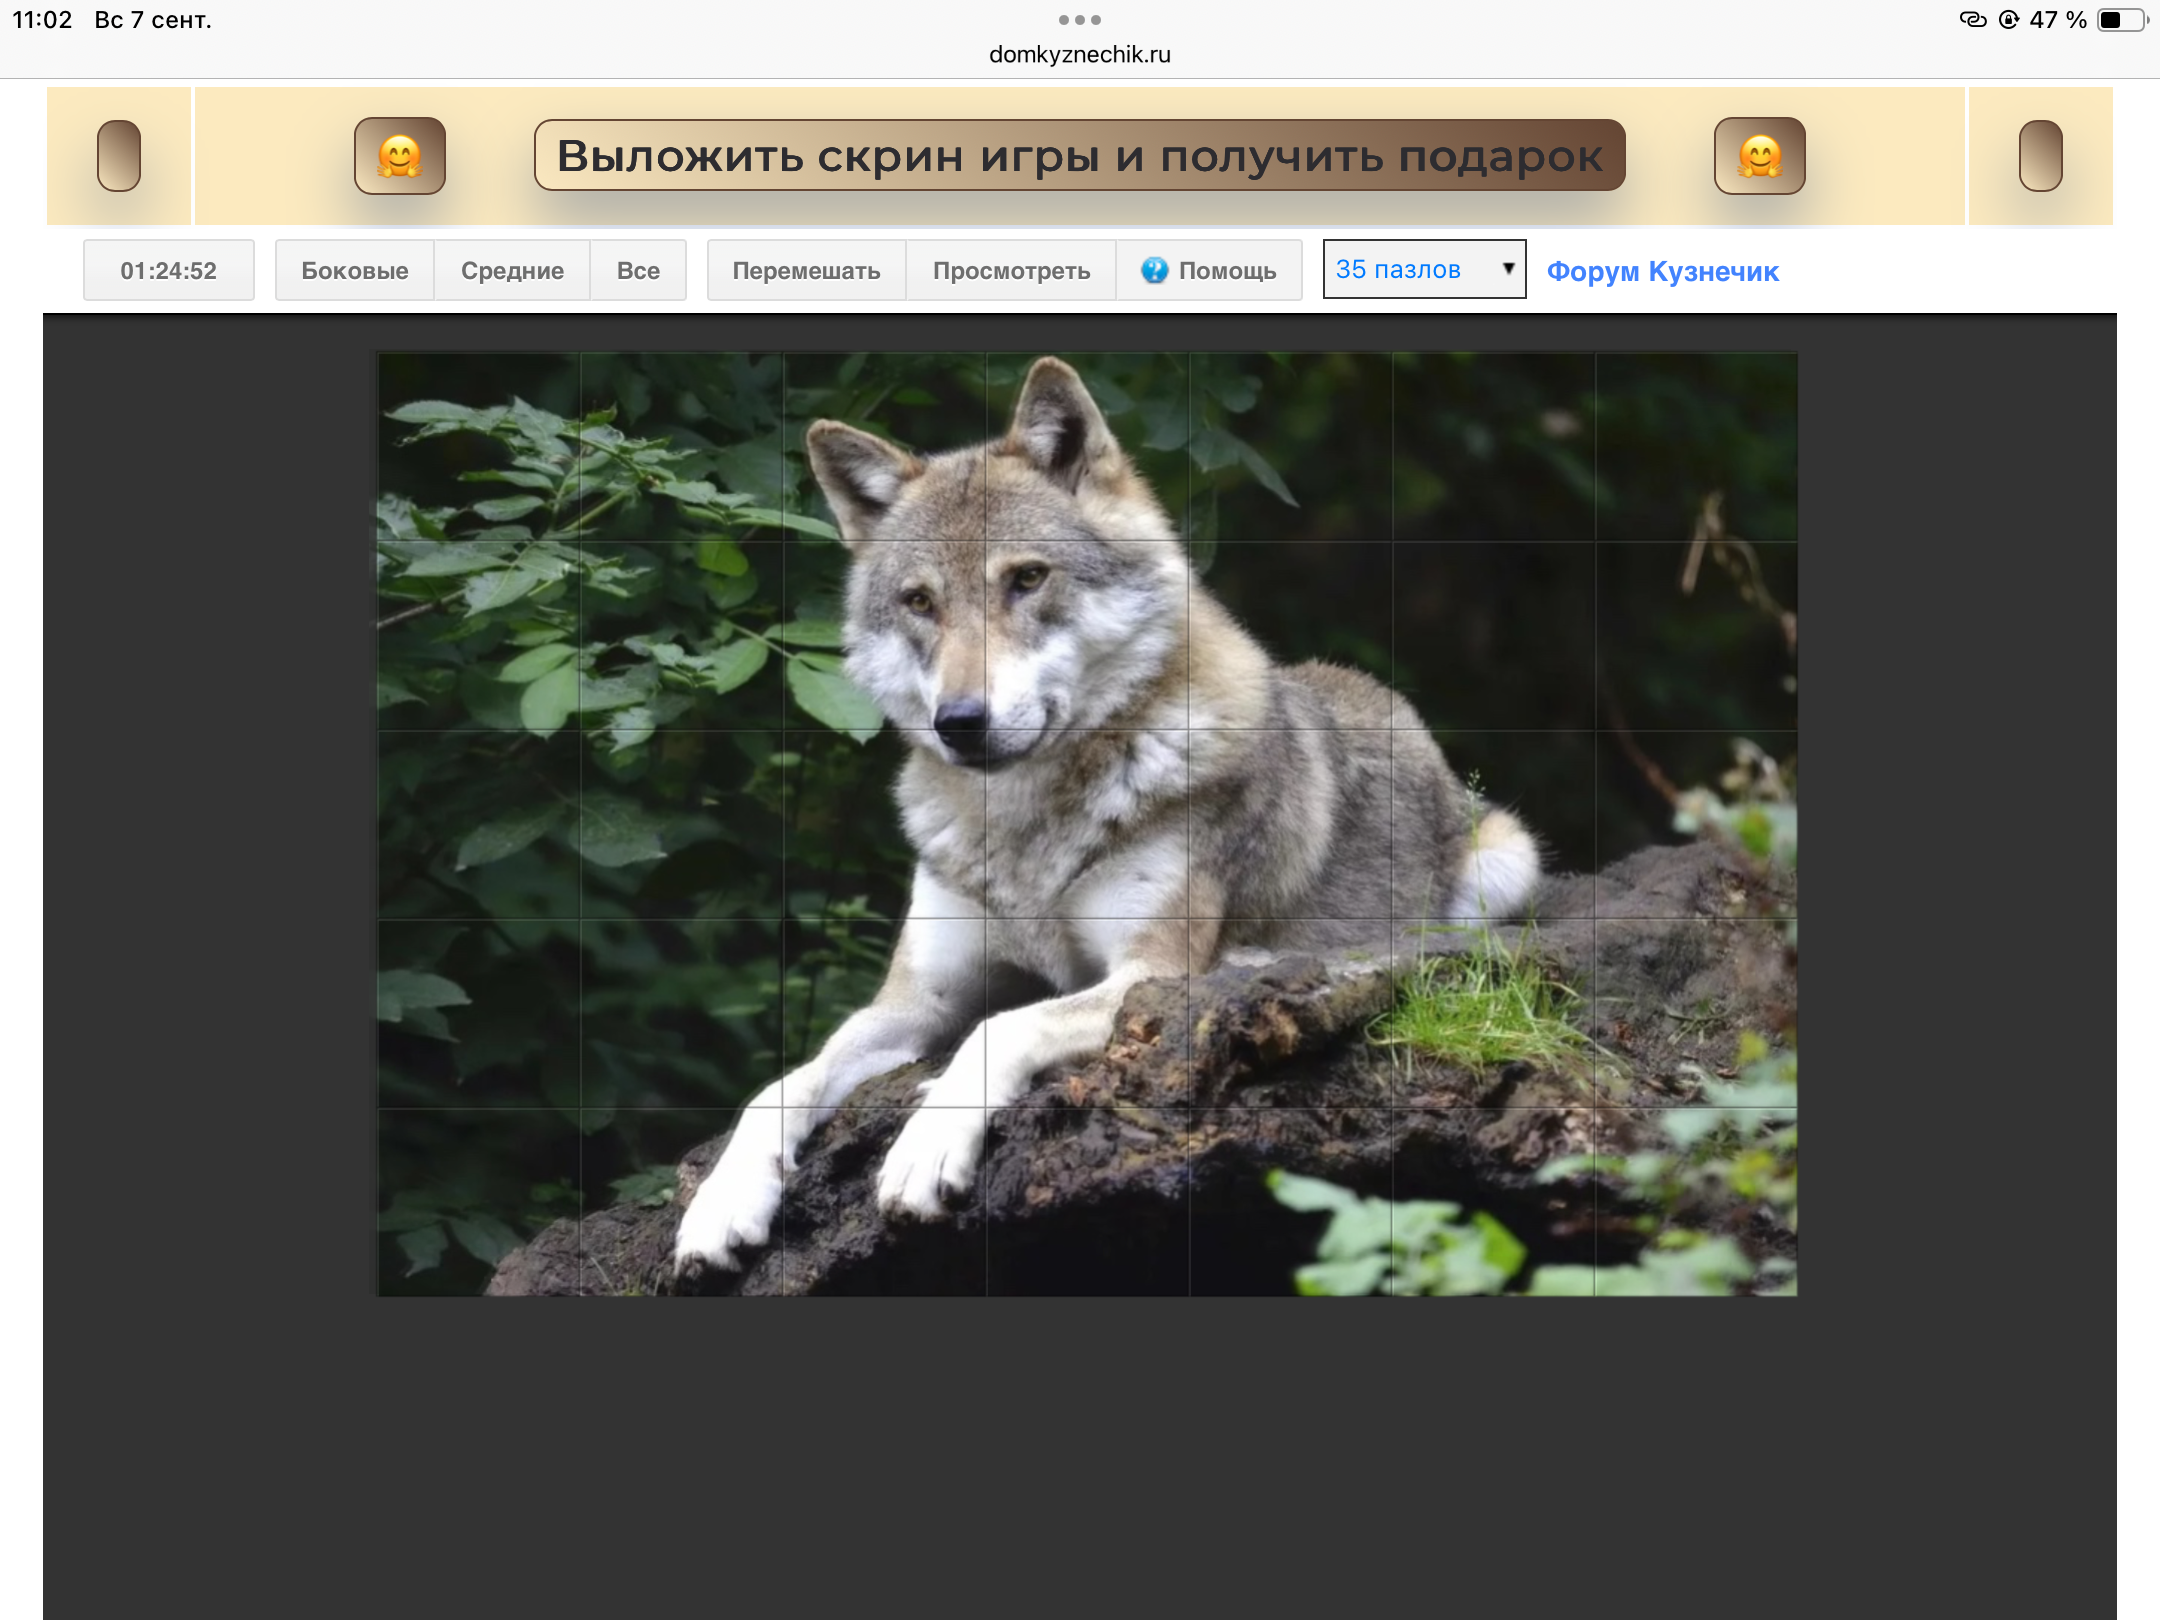Shuffle the puzzle with 'Перемешать'

[x=807, y=270]
